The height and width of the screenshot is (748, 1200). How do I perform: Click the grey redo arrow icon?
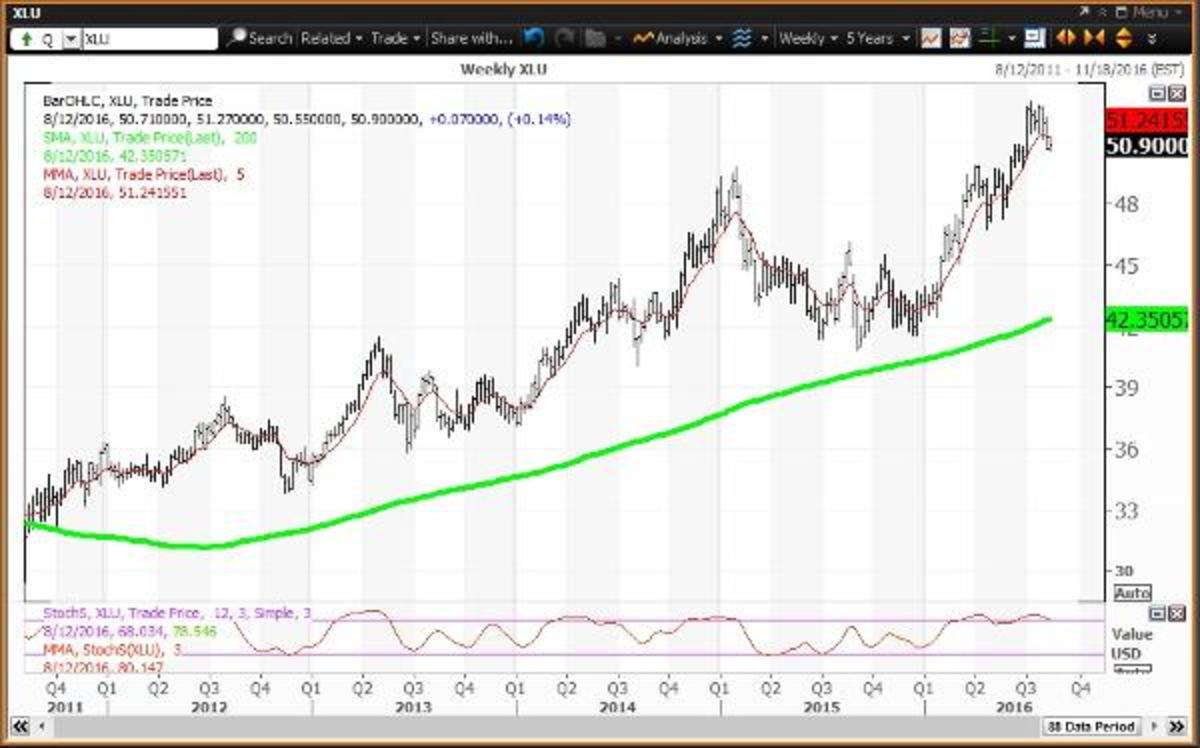(565, 39)
